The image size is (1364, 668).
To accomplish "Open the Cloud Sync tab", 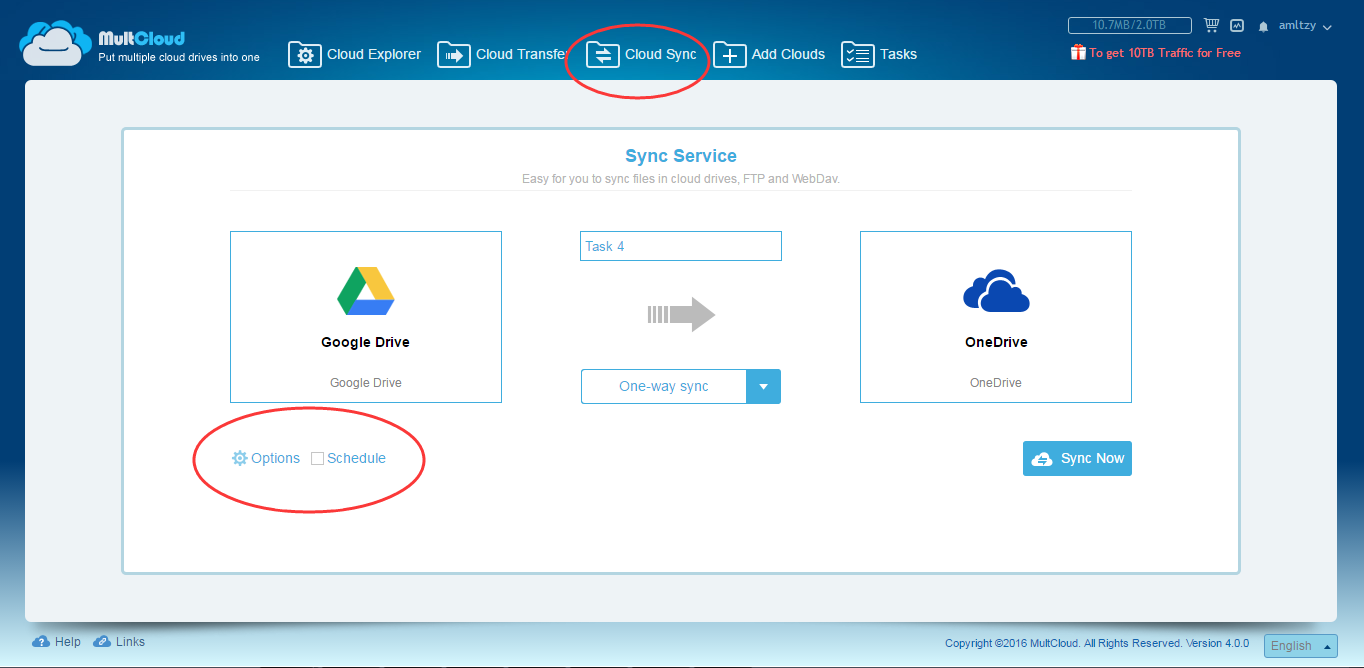I will tap(642, 55).
